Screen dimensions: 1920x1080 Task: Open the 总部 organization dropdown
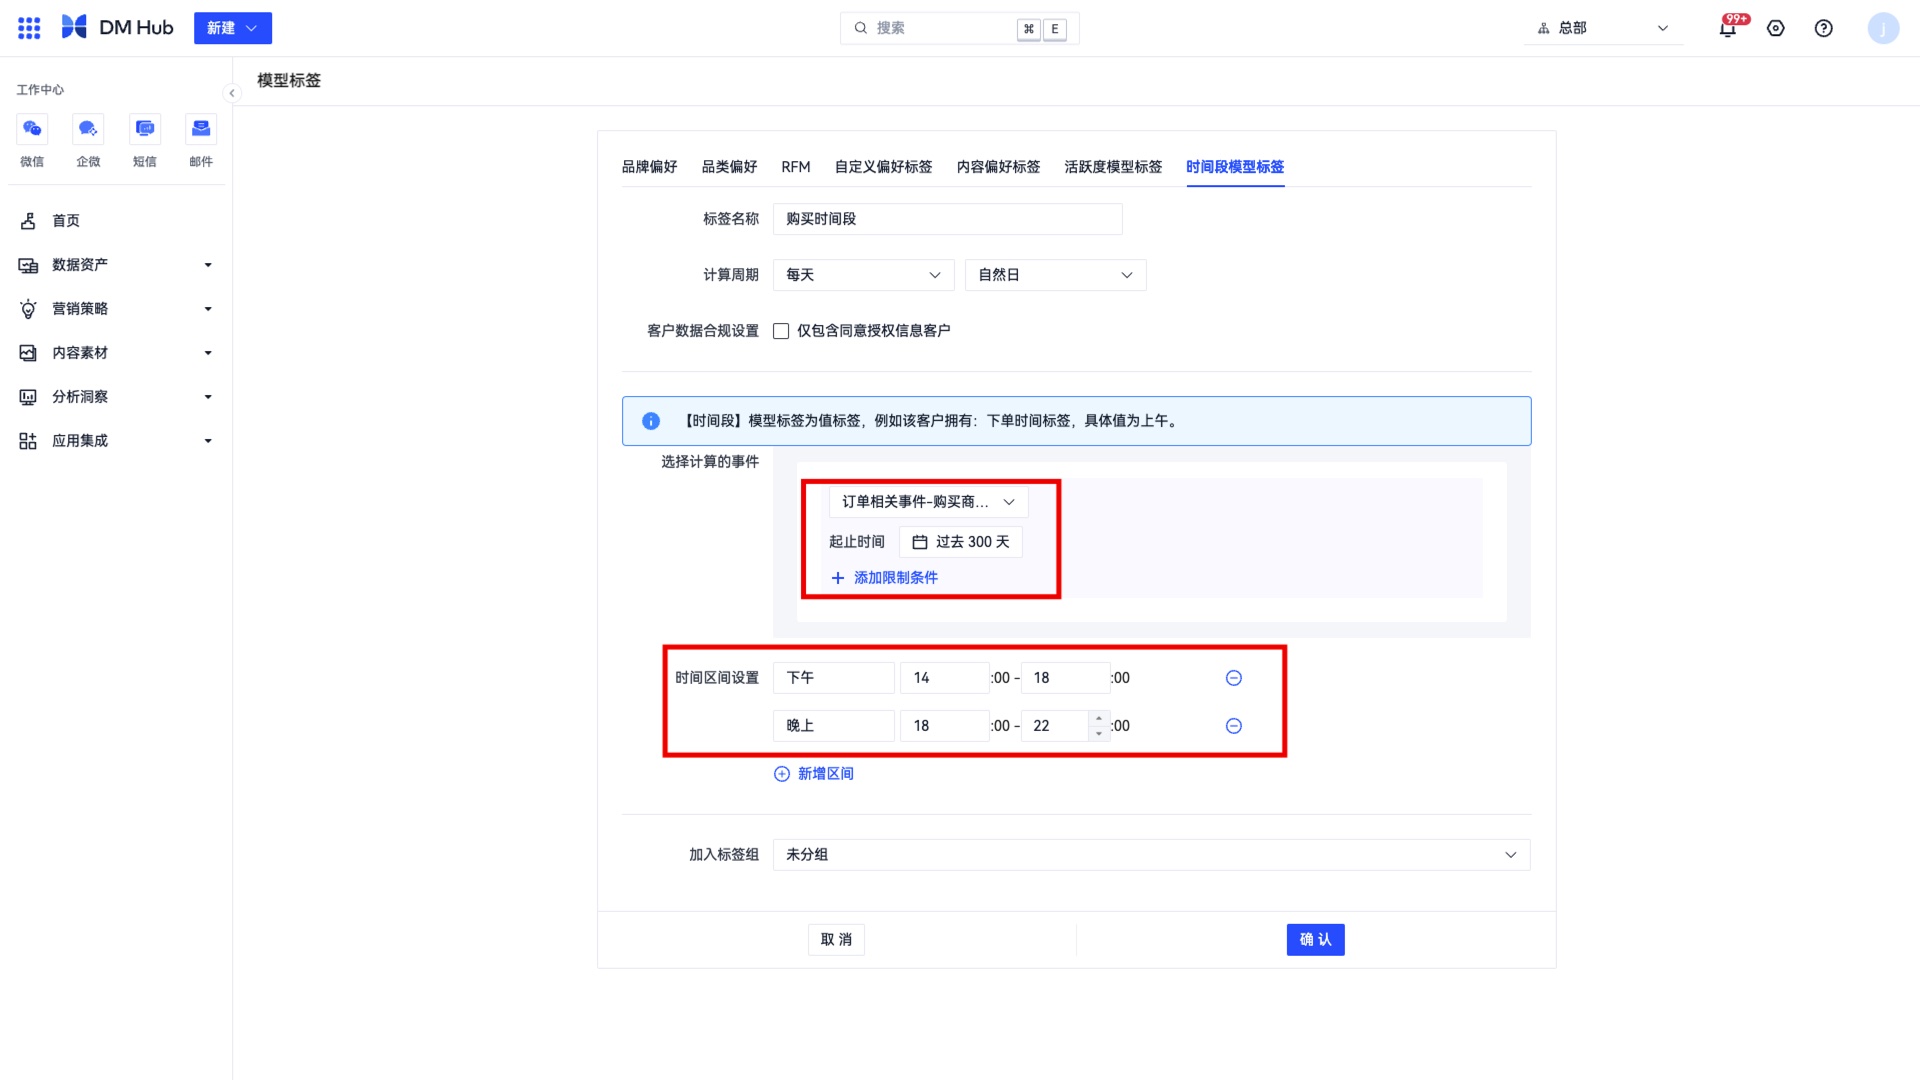point(1603,28)
